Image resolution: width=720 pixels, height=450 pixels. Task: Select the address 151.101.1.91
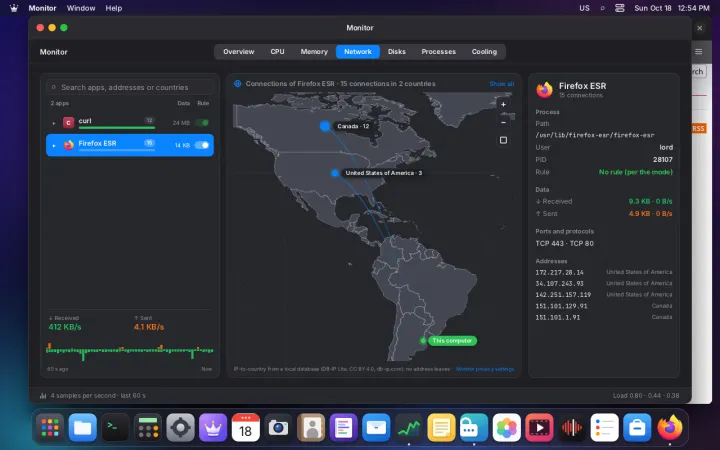click(557, 317)
